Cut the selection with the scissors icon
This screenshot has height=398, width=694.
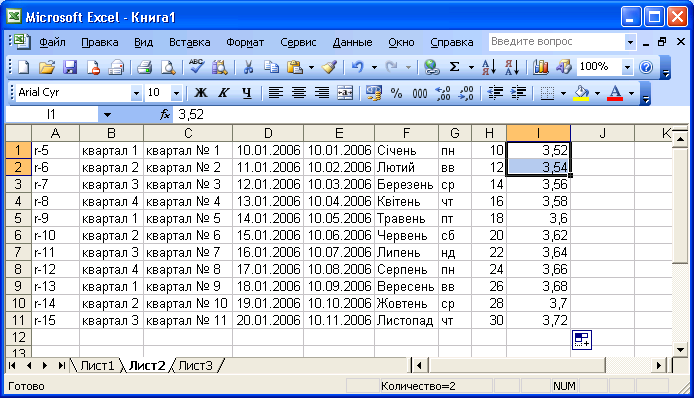(x=248, y=67)
